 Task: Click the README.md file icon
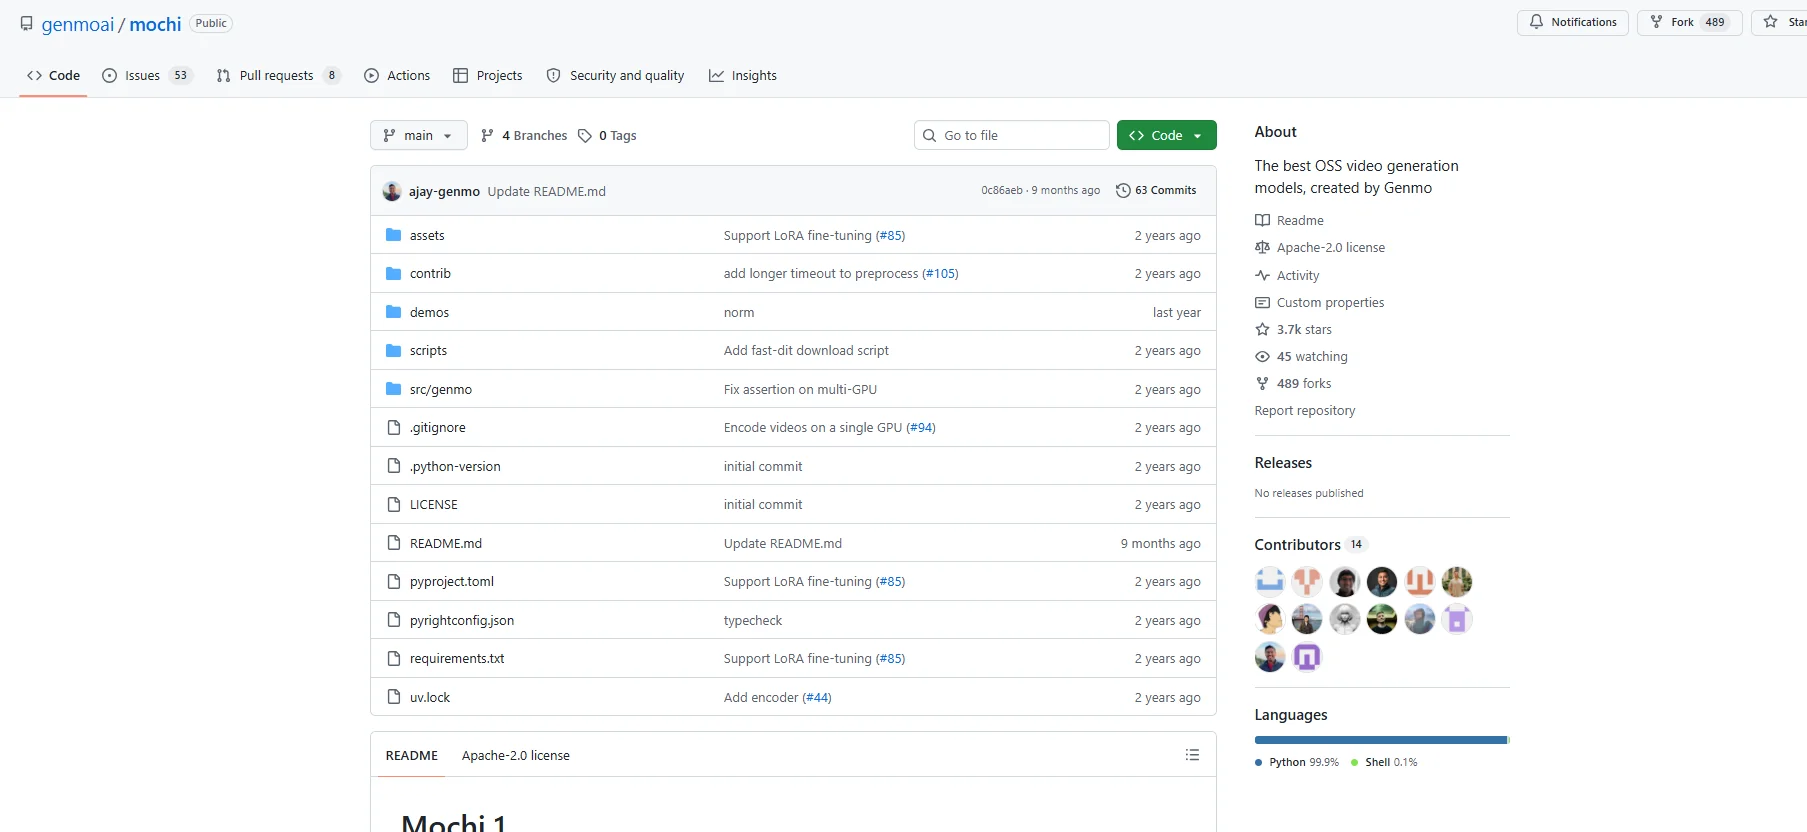[x=394, y=543]
